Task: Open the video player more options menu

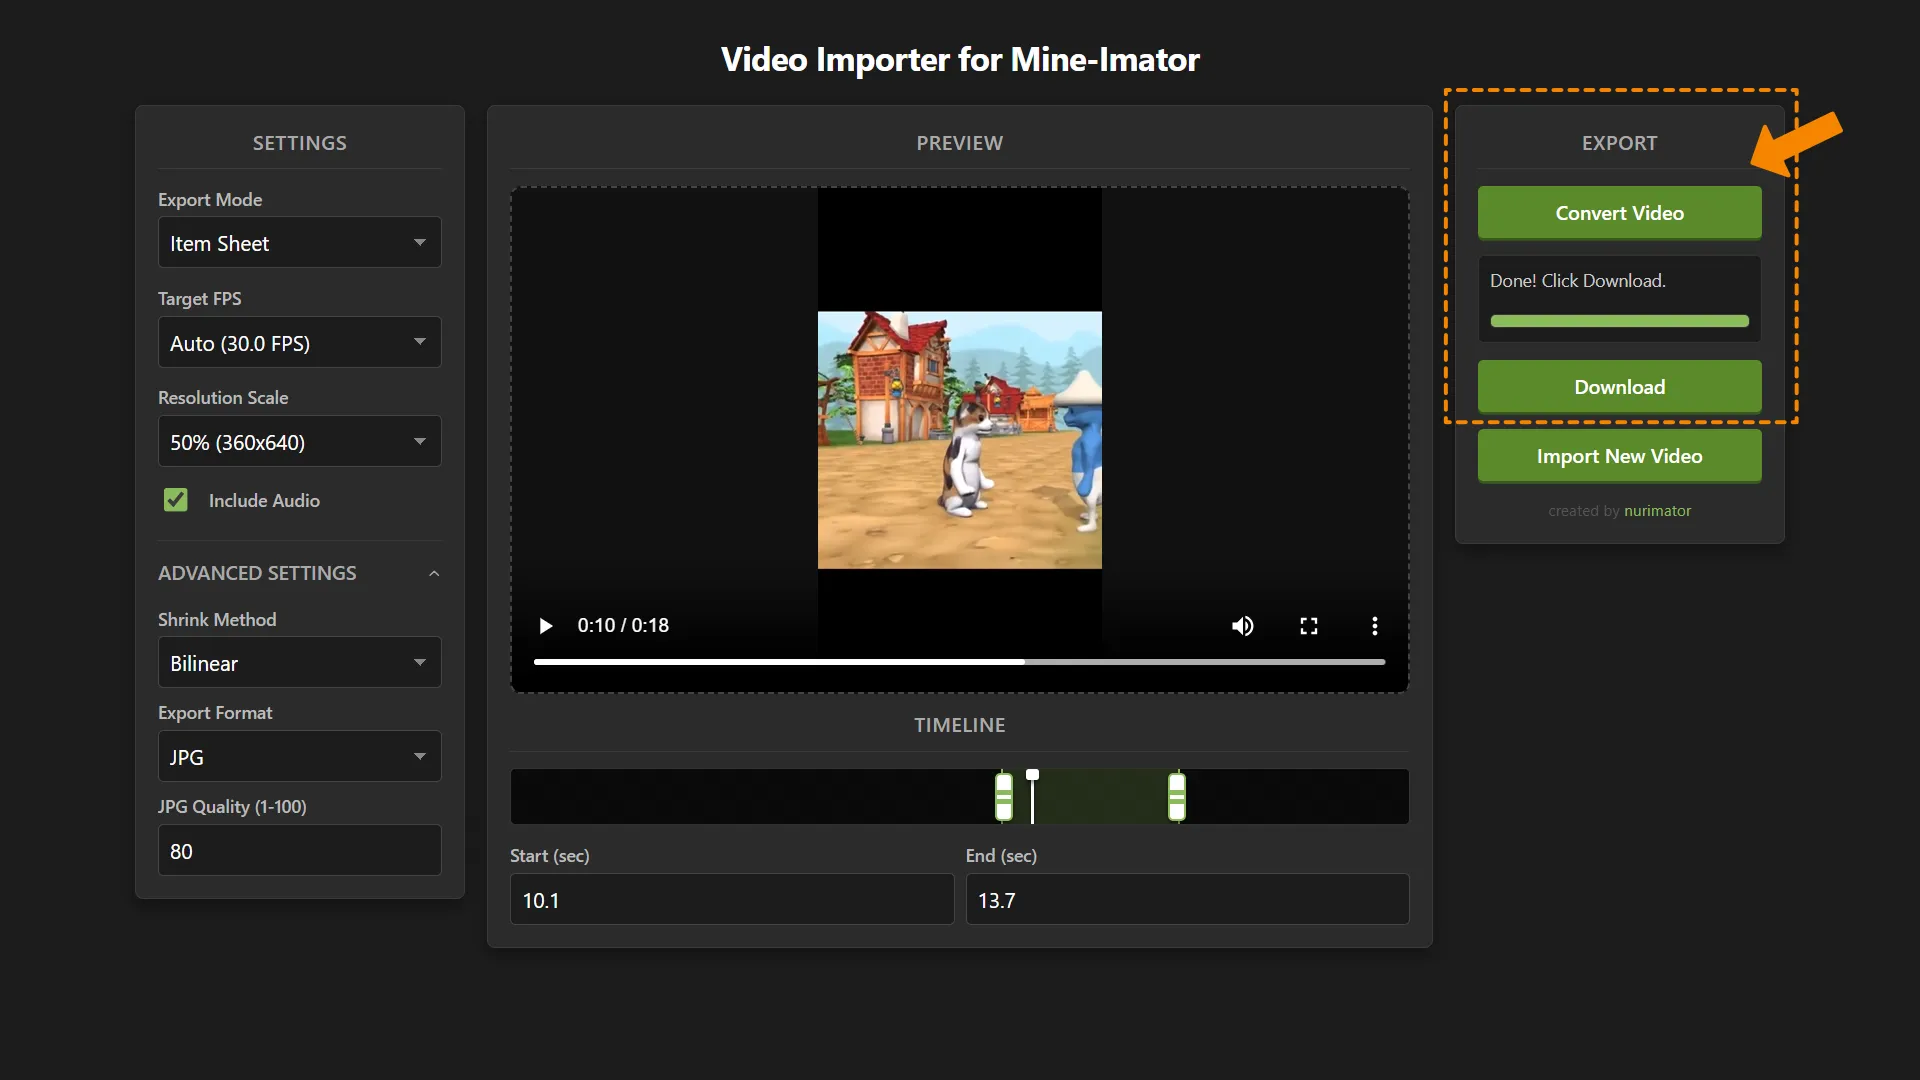Action: pos(1374,626)
